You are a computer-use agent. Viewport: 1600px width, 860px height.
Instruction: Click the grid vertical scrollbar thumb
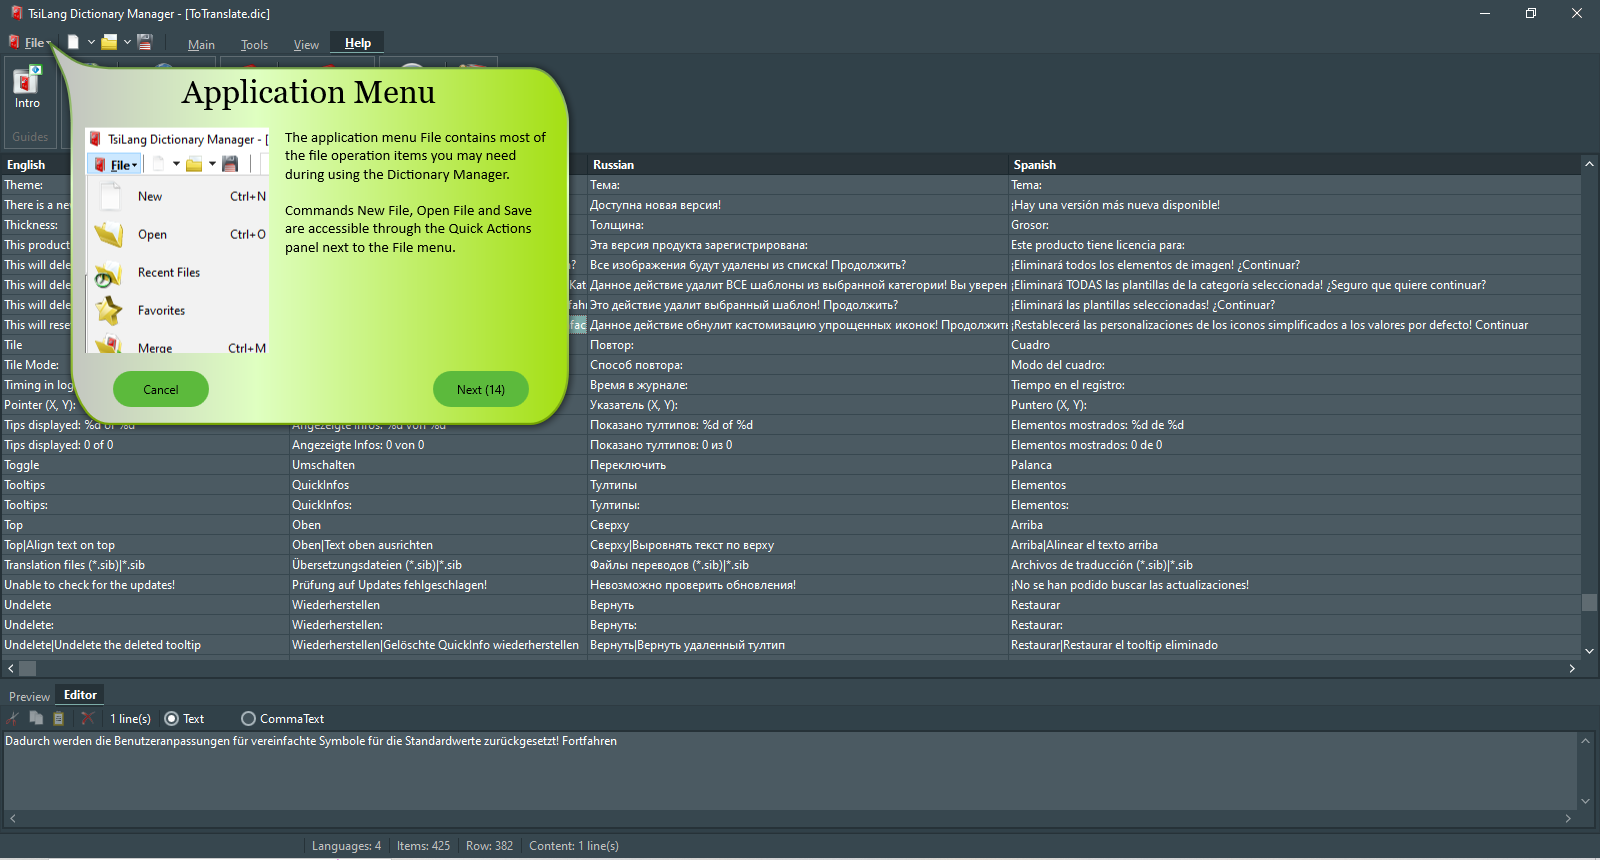tap(1589, 602)
